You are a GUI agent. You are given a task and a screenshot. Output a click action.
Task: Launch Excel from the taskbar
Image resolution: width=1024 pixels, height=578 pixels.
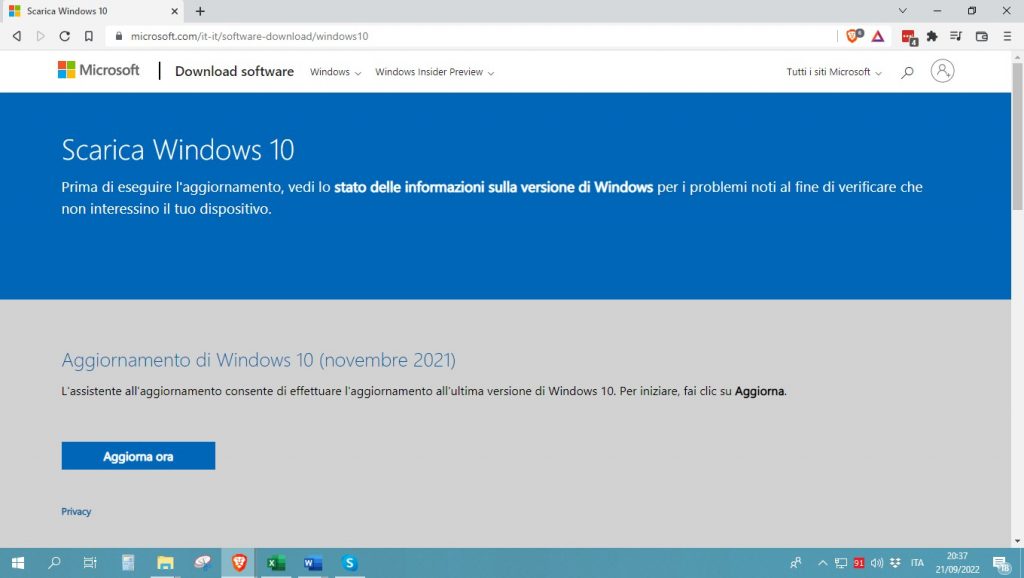[275, 563]
